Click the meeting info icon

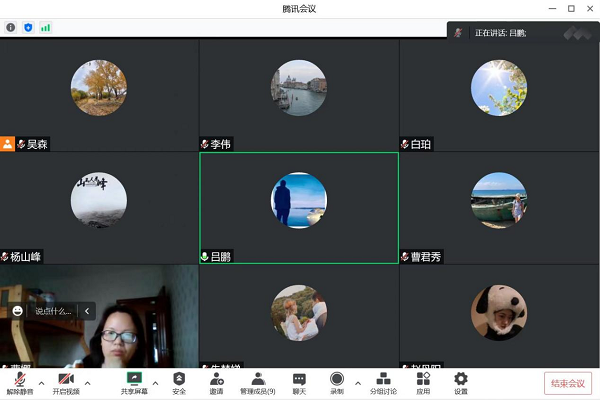click(11, 28)
